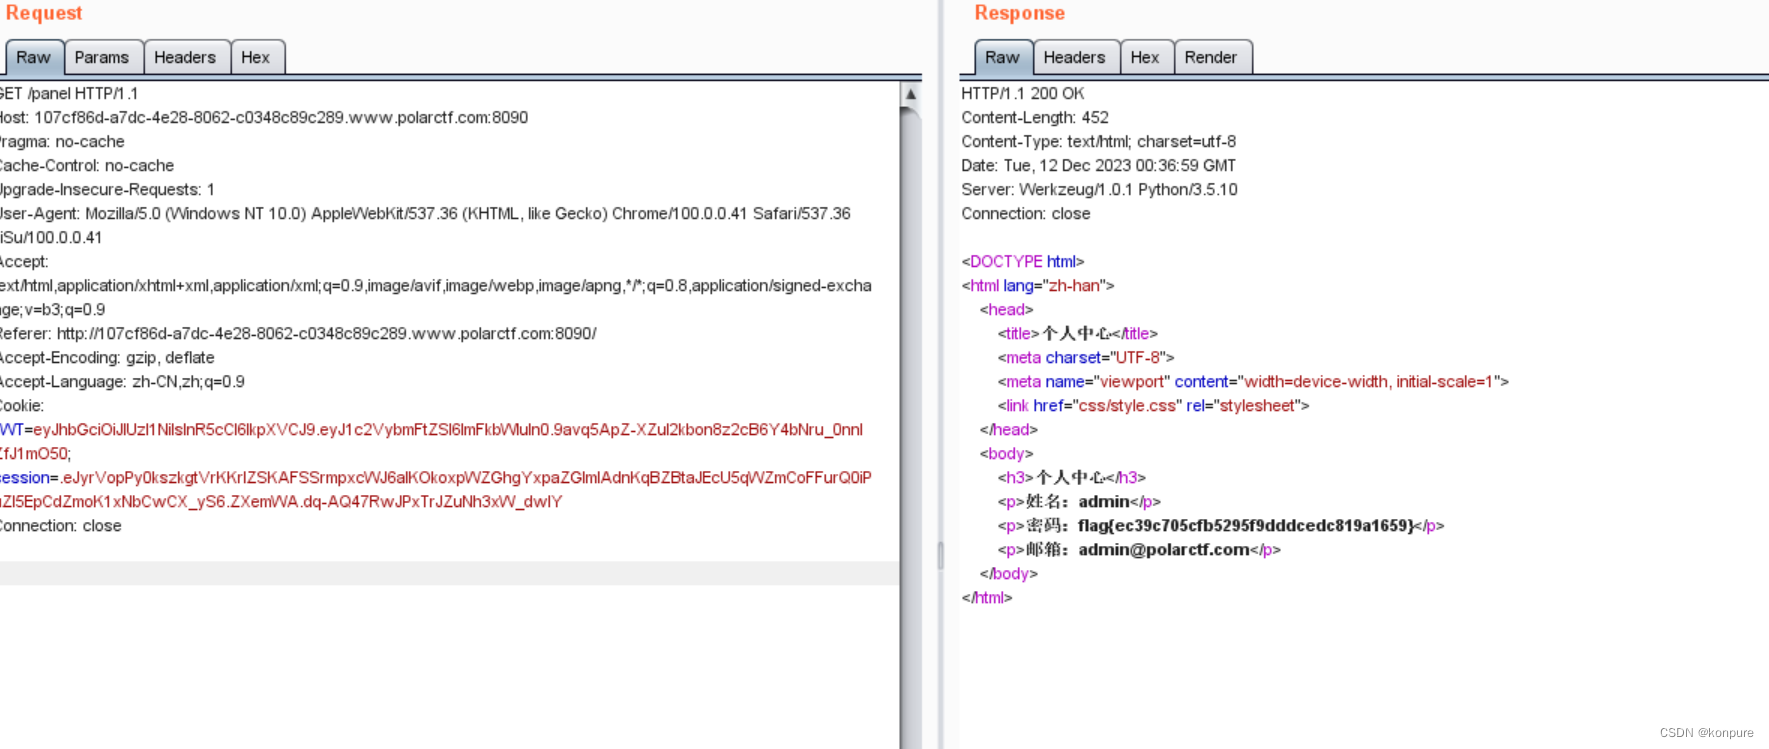This screenshot has width=1769, height=749.
Task: Switch to the Request Raw tab
Action: pyautogui.click(x=33, y=57)
